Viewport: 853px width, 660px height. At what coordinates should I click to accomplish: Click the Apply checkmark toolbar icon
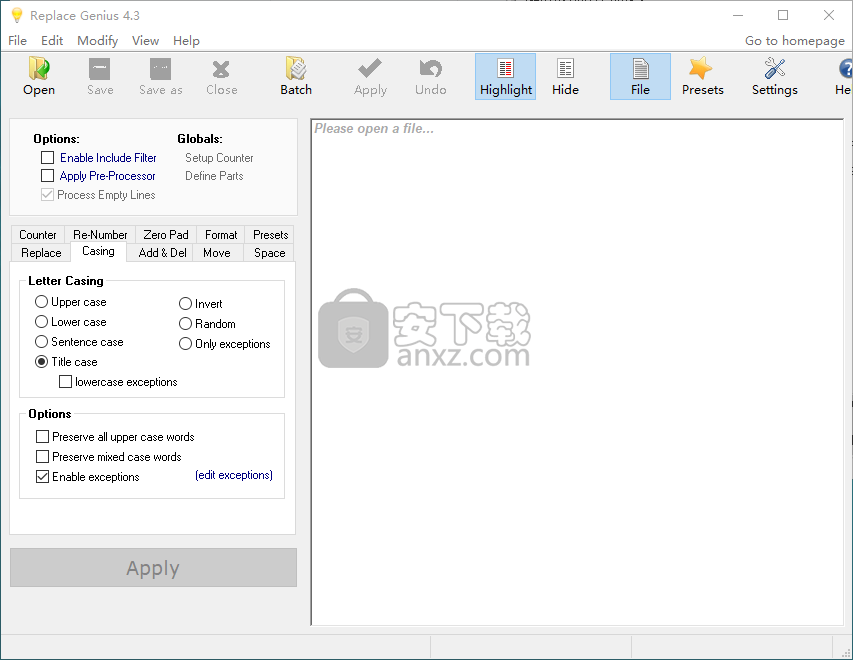(x=370, y=77)
